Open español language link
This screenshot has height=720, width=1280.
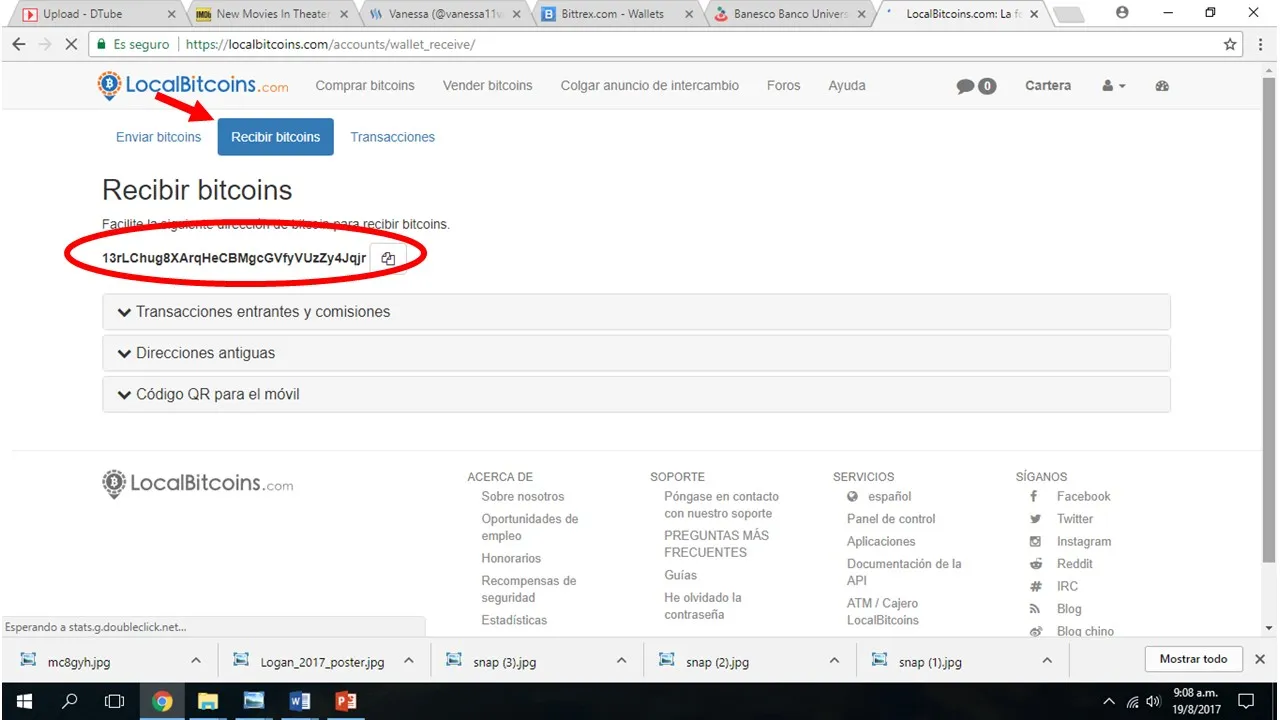coord(890,497)
